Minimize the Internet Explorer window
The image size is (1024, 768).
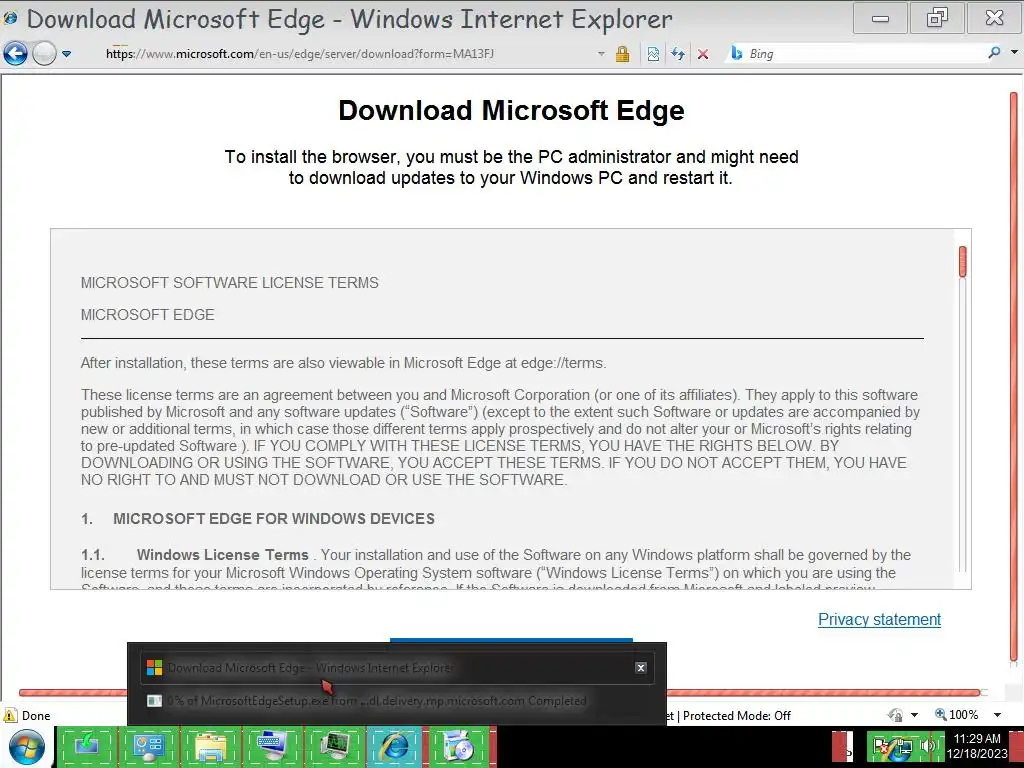coord(880,18)
